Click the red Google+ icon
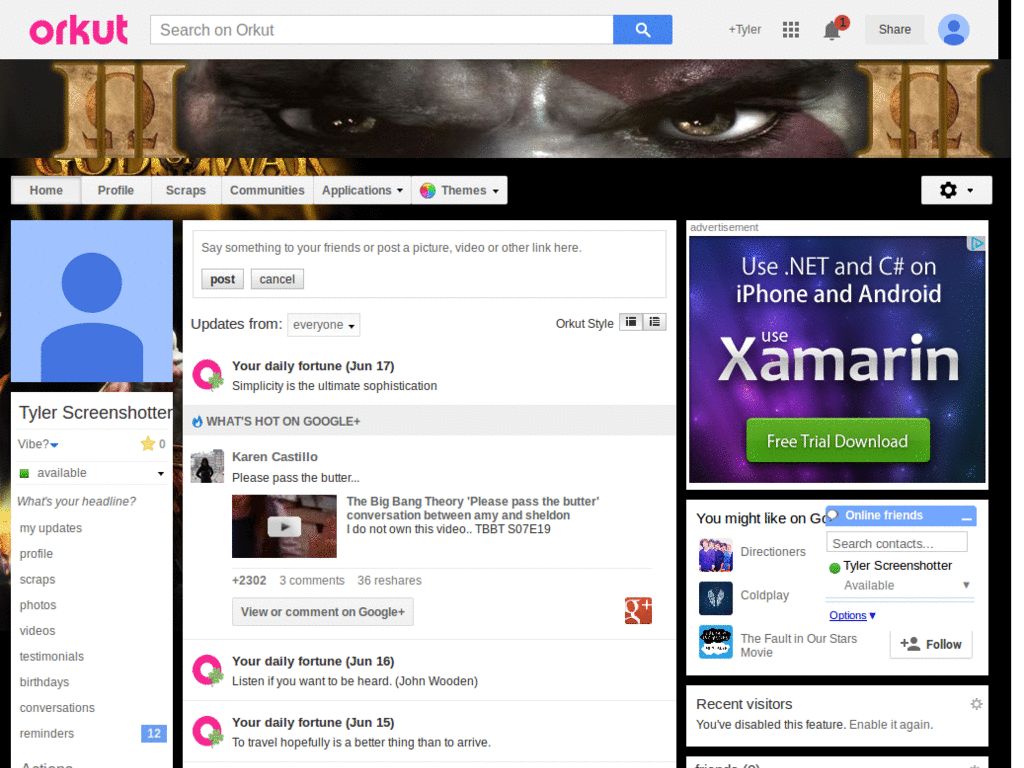The width and height of the screenshot is (1024, 768). [638, 611]
